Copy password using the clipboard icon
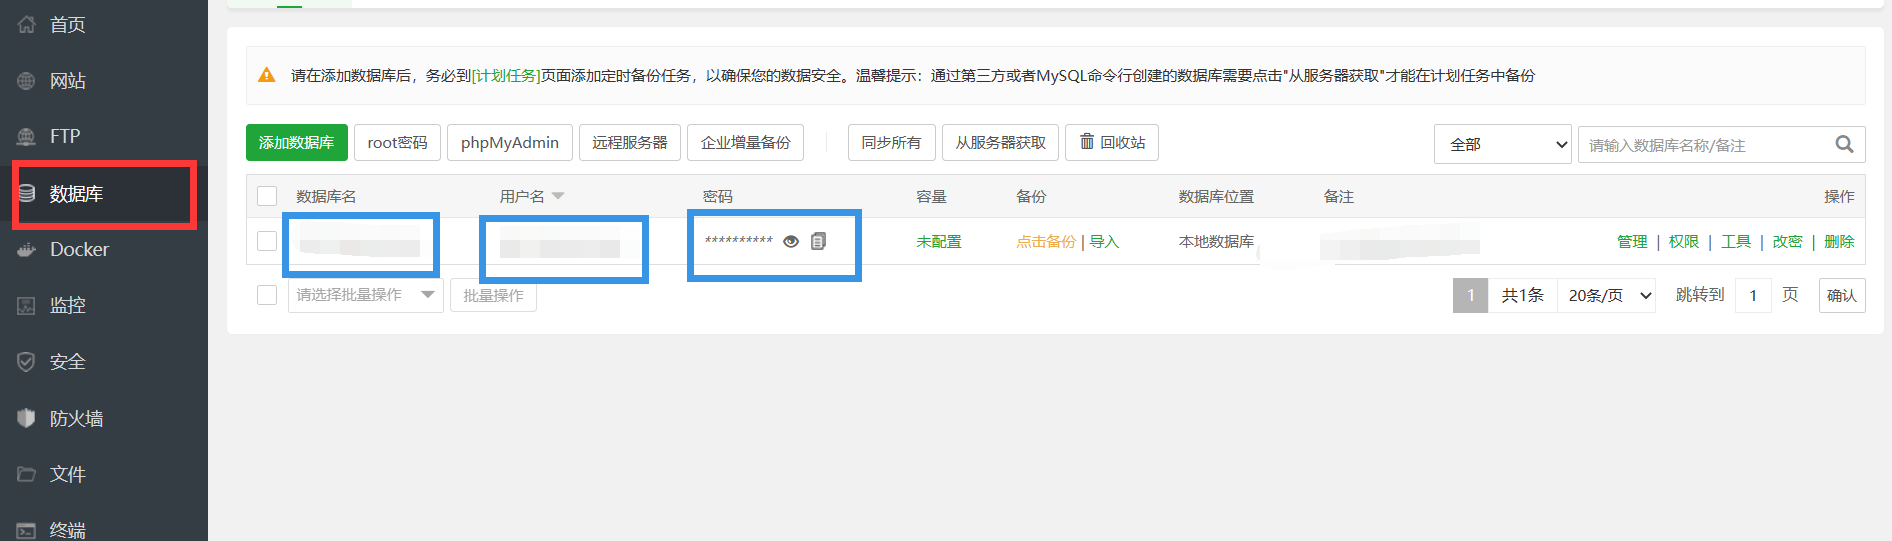1892x541 pixels. (818, 241)
